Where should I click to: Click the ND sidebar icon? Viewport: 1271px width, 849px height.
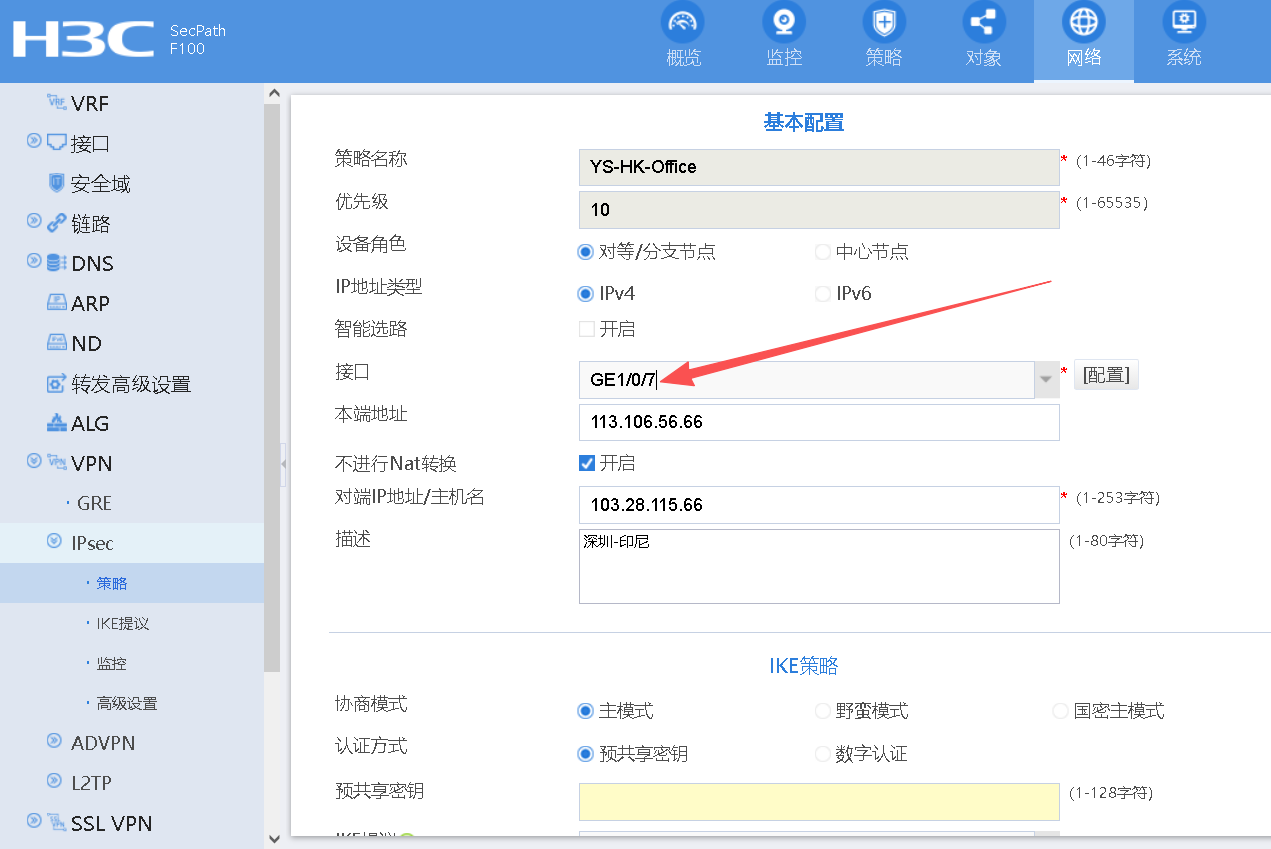point(56,342)
